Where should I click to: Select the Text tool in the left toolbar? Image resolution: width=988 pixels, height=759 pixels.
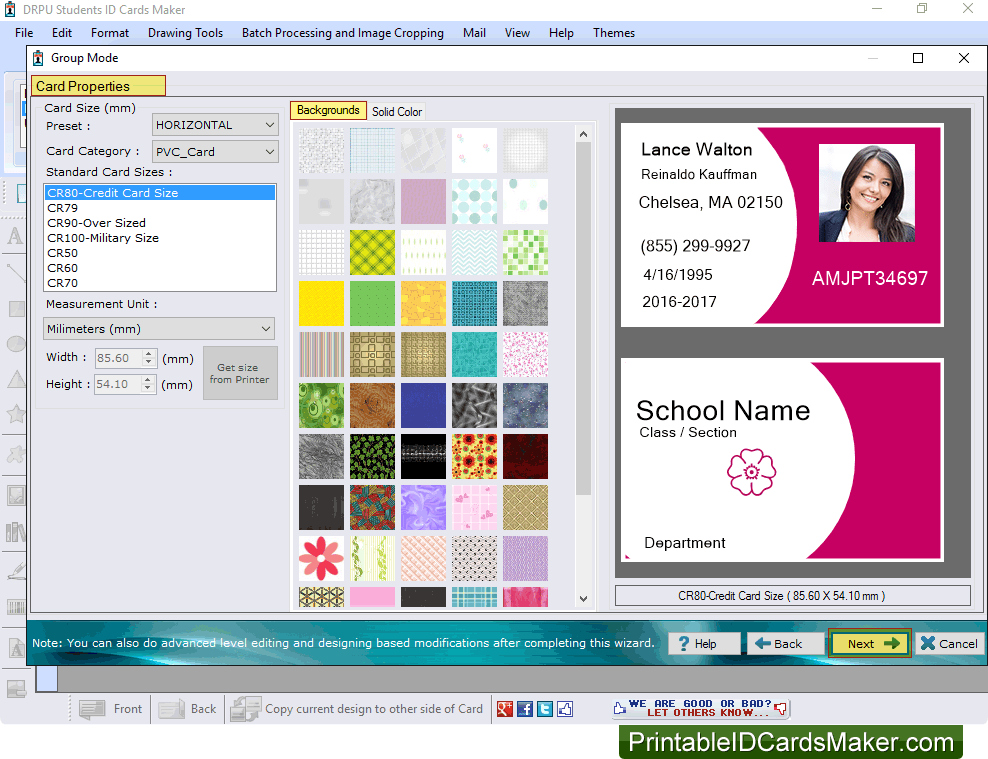[x=16, y=237]
